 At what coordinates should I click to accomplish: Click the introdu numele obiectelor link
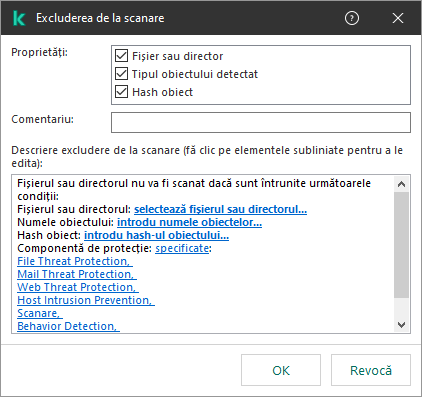(x=189, y=222)
